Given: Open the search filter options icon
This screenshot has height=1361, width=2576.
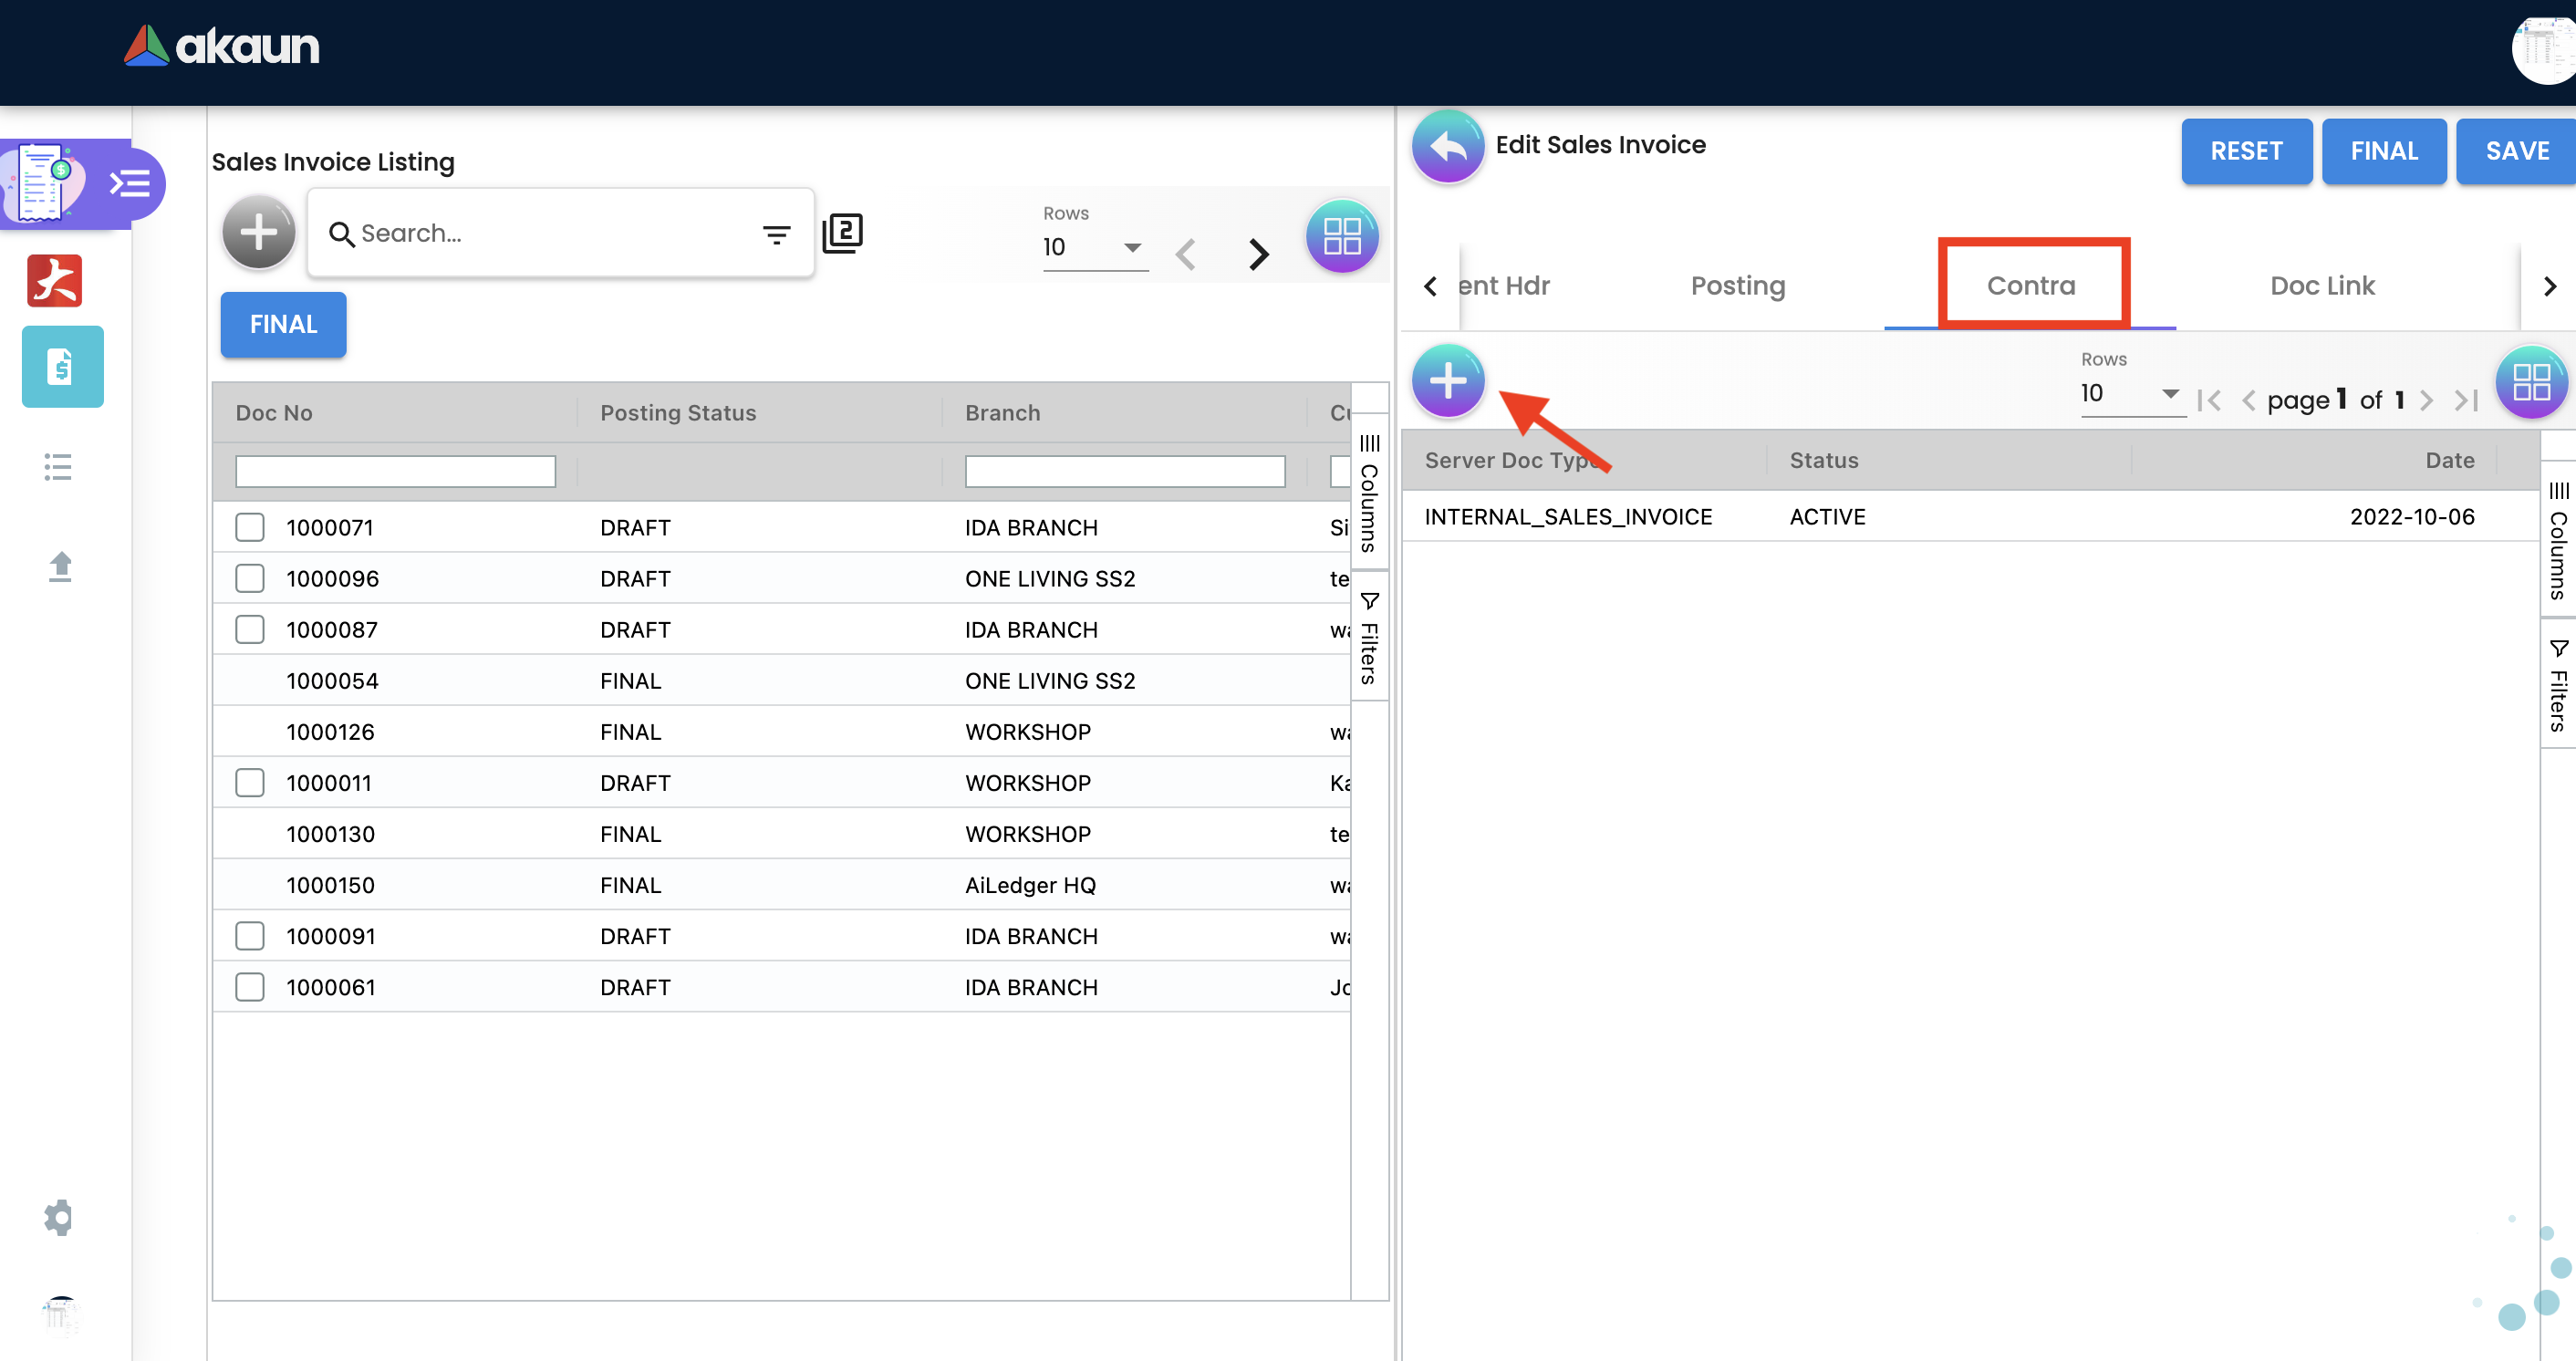Looking at the screenshot, I should click(776, 234).
